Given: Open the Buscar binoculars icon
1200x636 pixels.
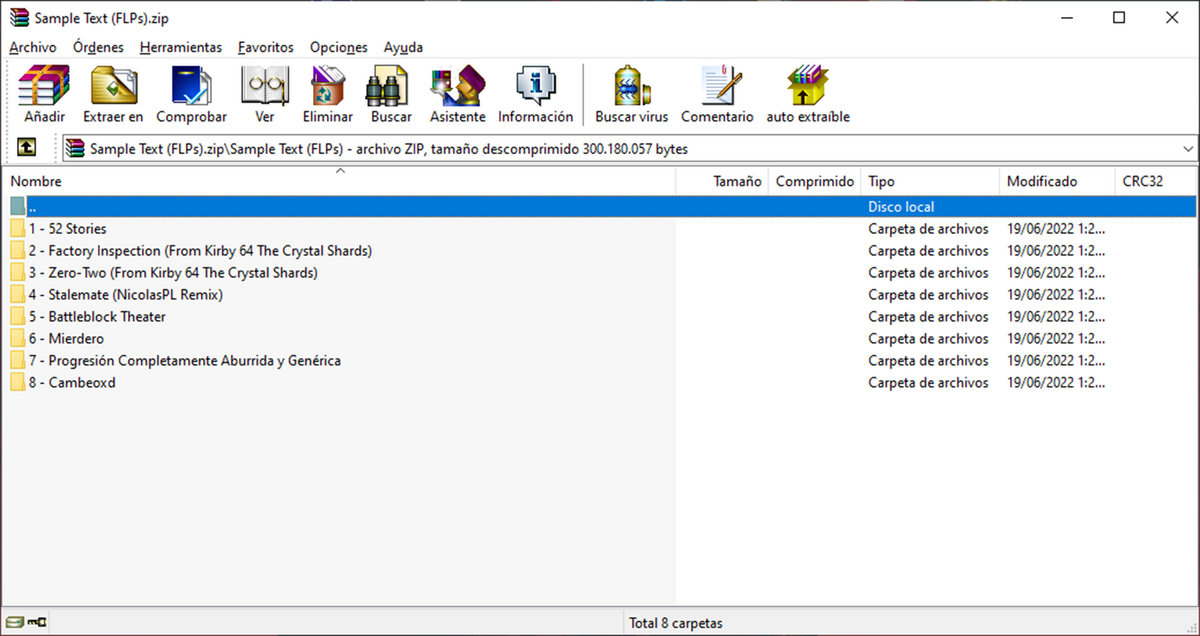Looking at the screenshot, I should click(x=391, y=94).
